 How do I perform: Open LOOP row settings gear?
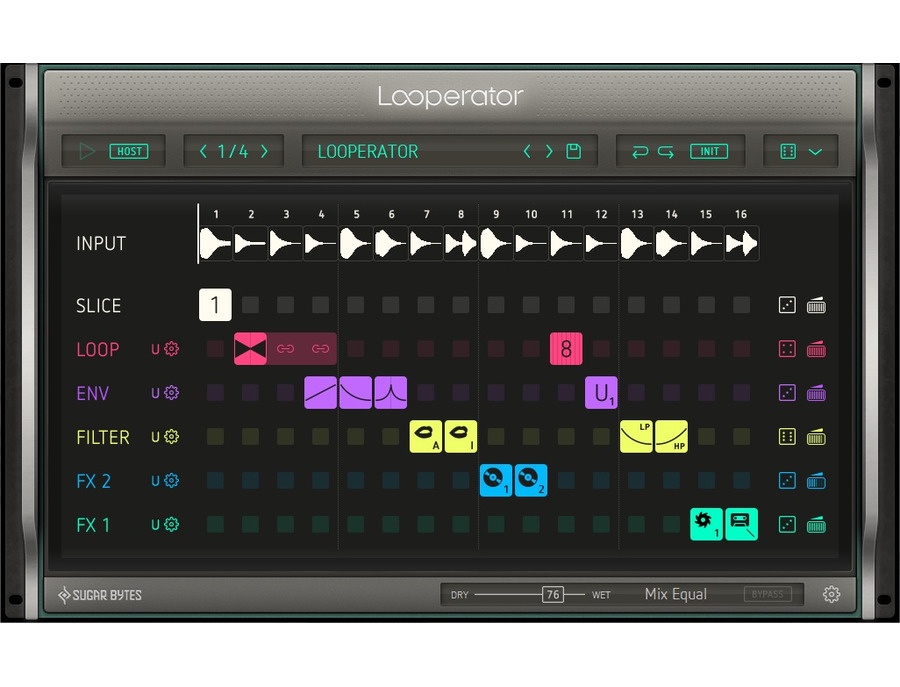click(172, 349)
